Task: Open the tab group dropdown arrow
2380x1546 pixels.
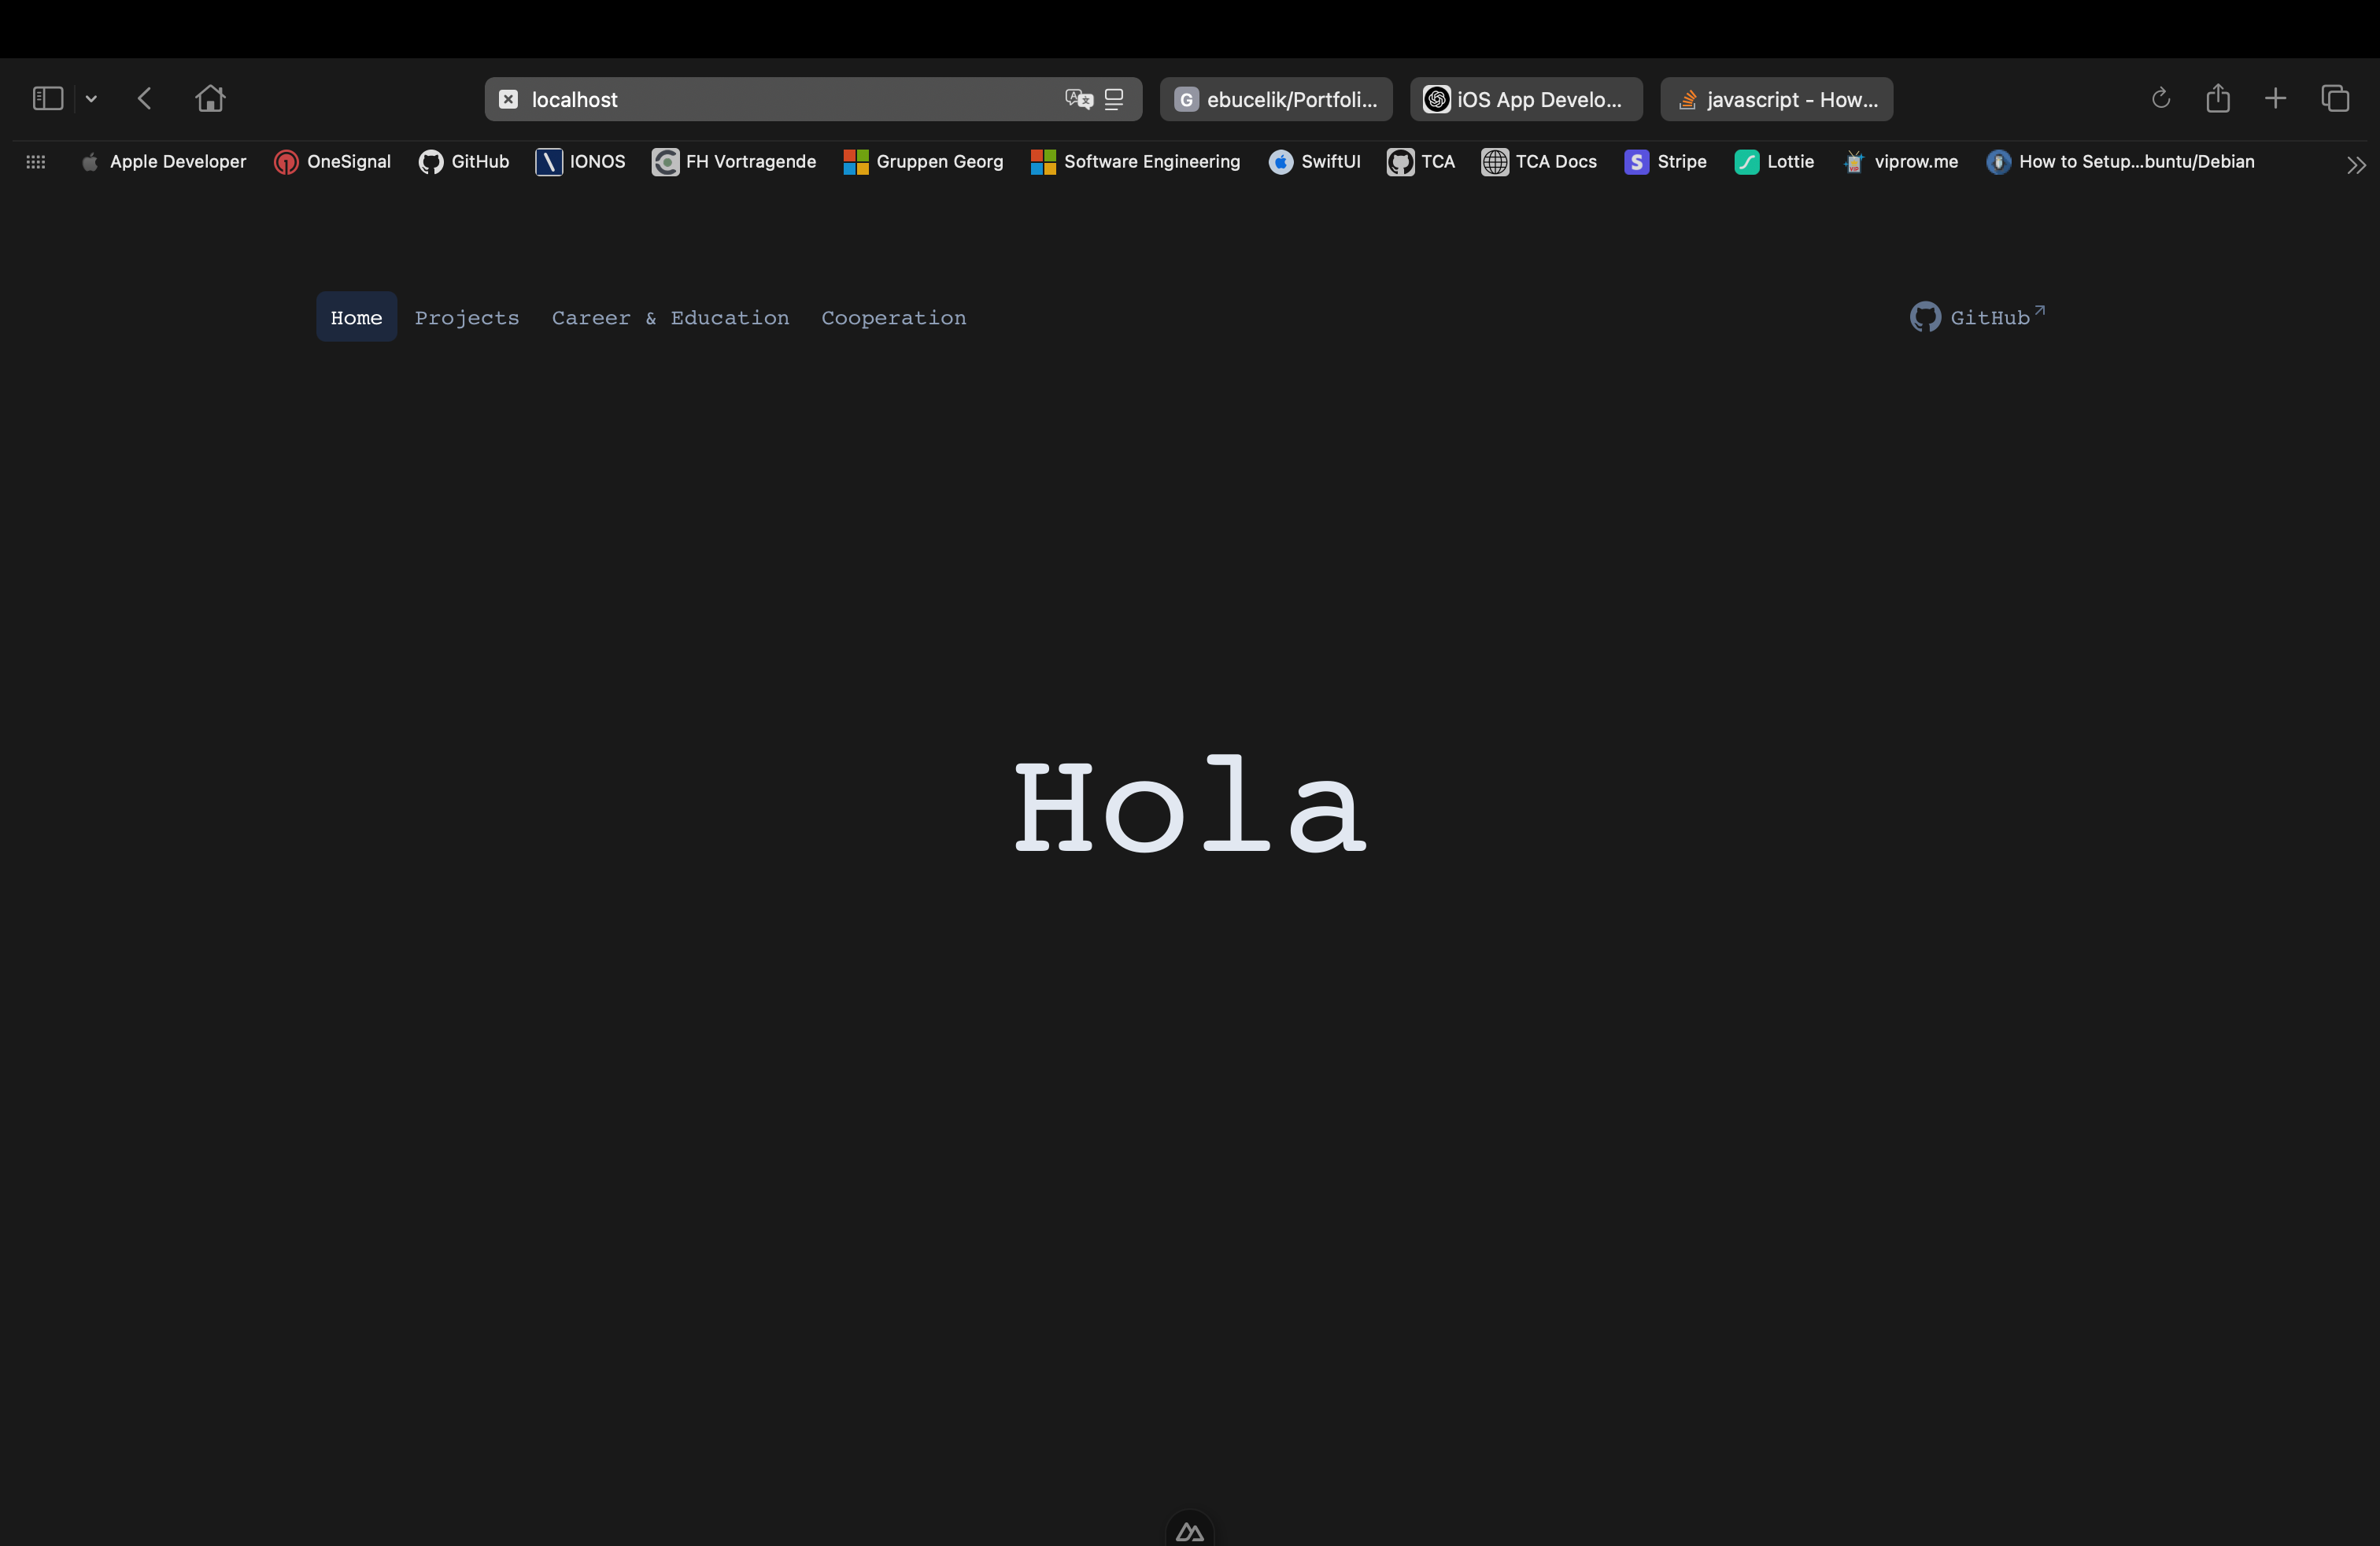Action: point(91,98)
